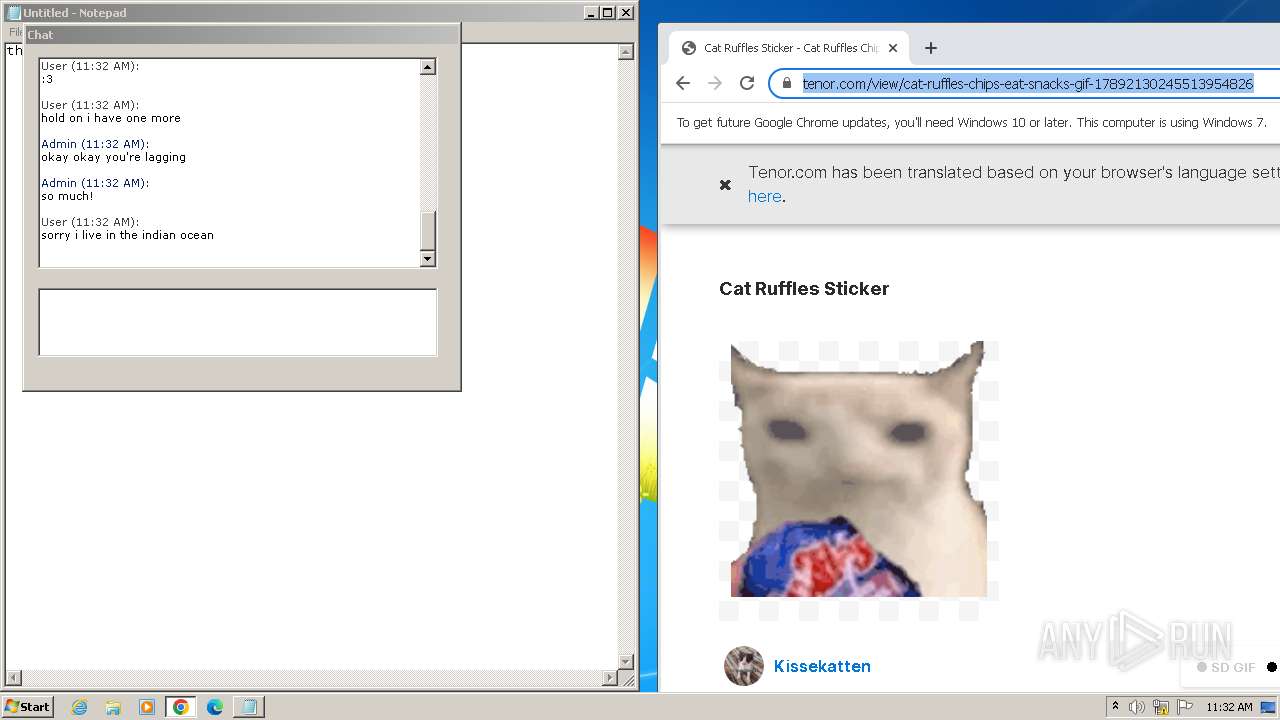1280x720 pixels.
Task: Click the network tray icon
Action: 1161,707
